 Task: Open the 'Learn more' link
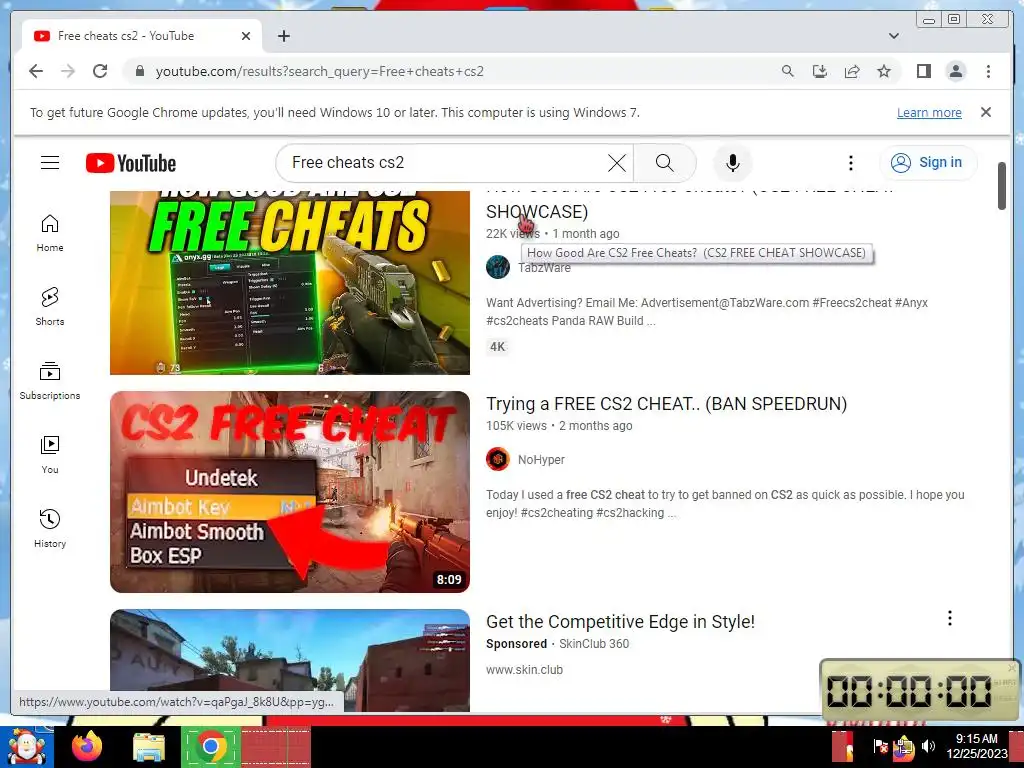(x=929, y=112)
